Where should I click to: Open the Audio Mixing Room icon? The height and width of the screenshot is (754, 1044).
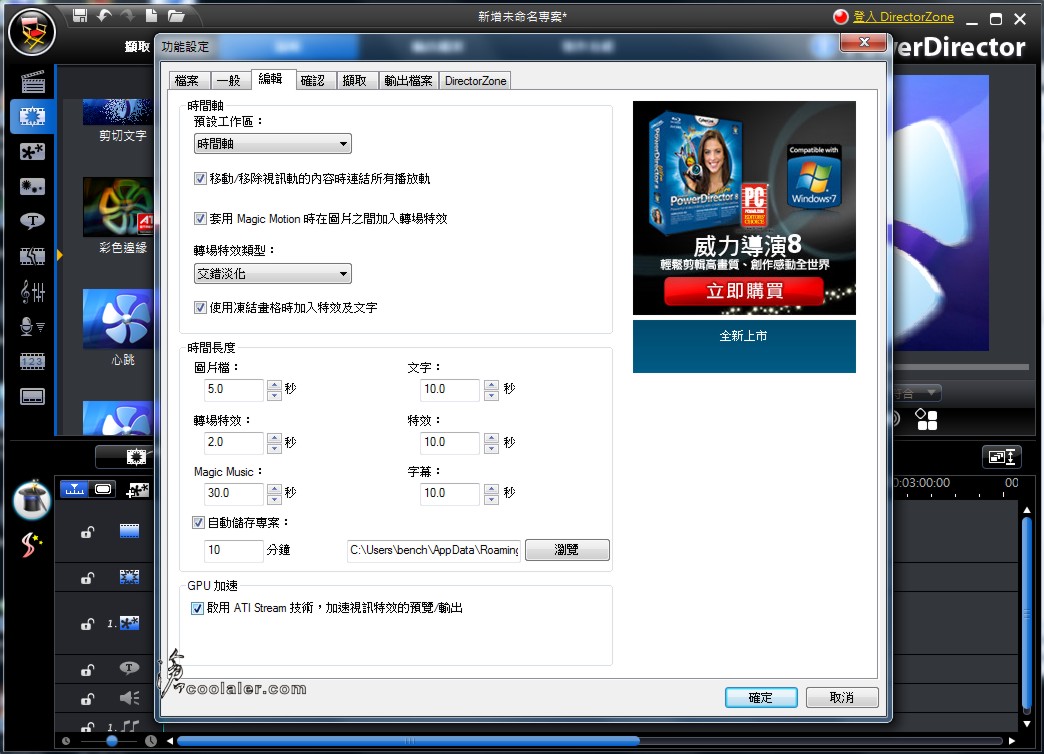(33, 291)
